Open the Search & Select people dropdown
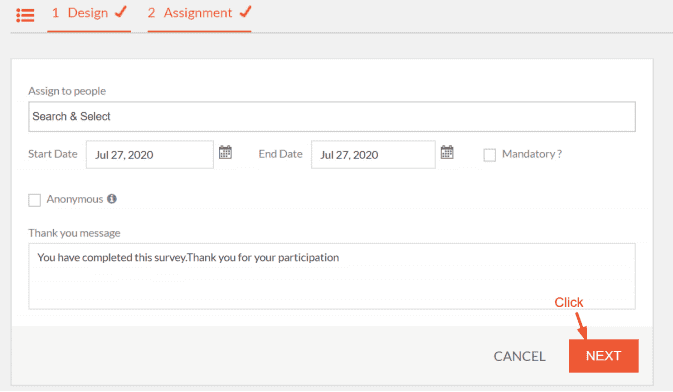 coord(332,117)
